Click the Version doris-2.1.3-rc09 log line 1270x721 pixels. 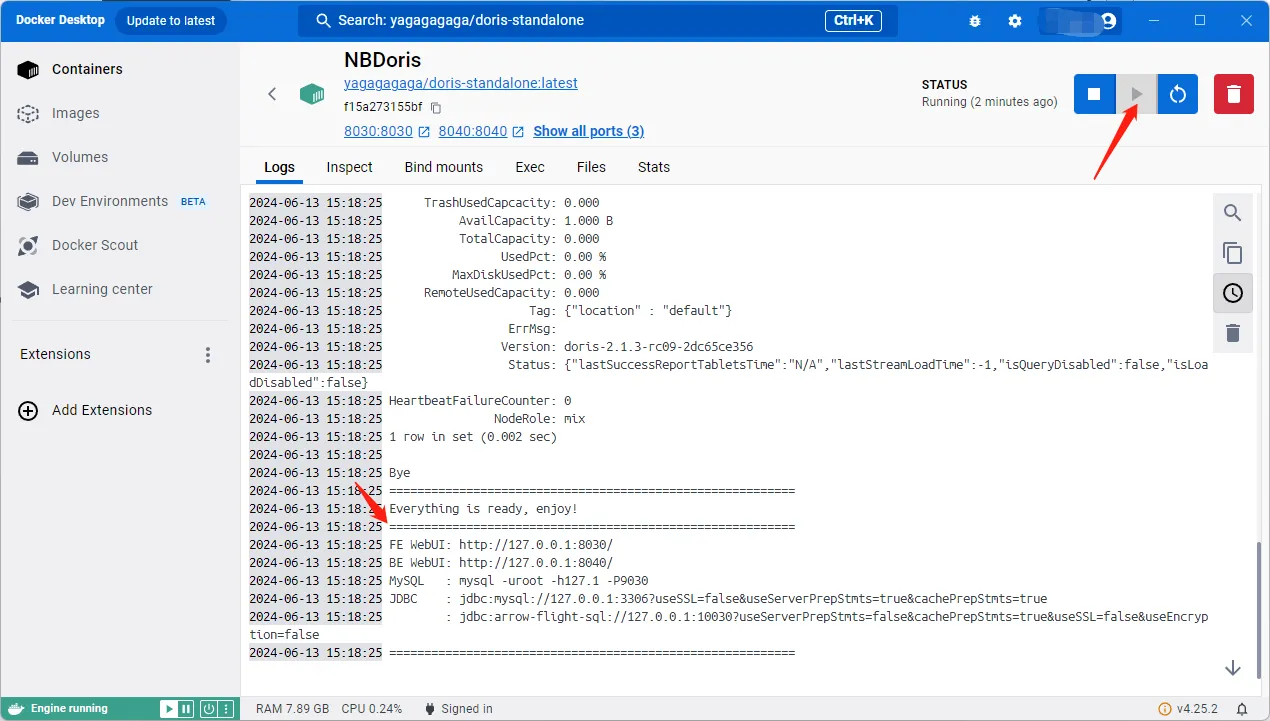(626, 347)
